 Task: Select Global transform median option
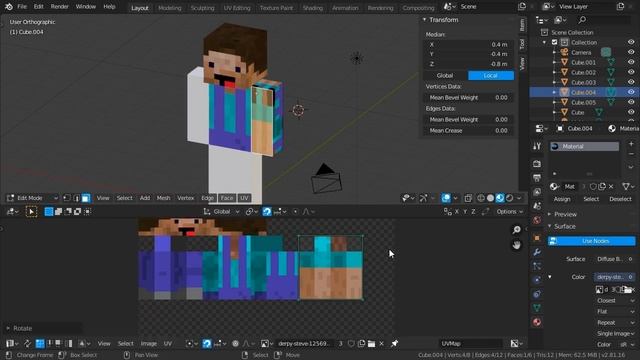[x=445, y=76]
